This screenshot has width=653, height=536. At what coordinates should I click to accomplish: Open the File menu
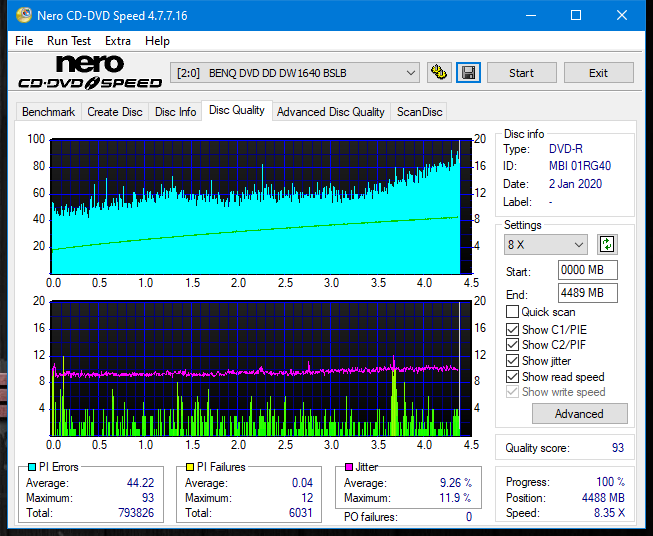(24, 41)
